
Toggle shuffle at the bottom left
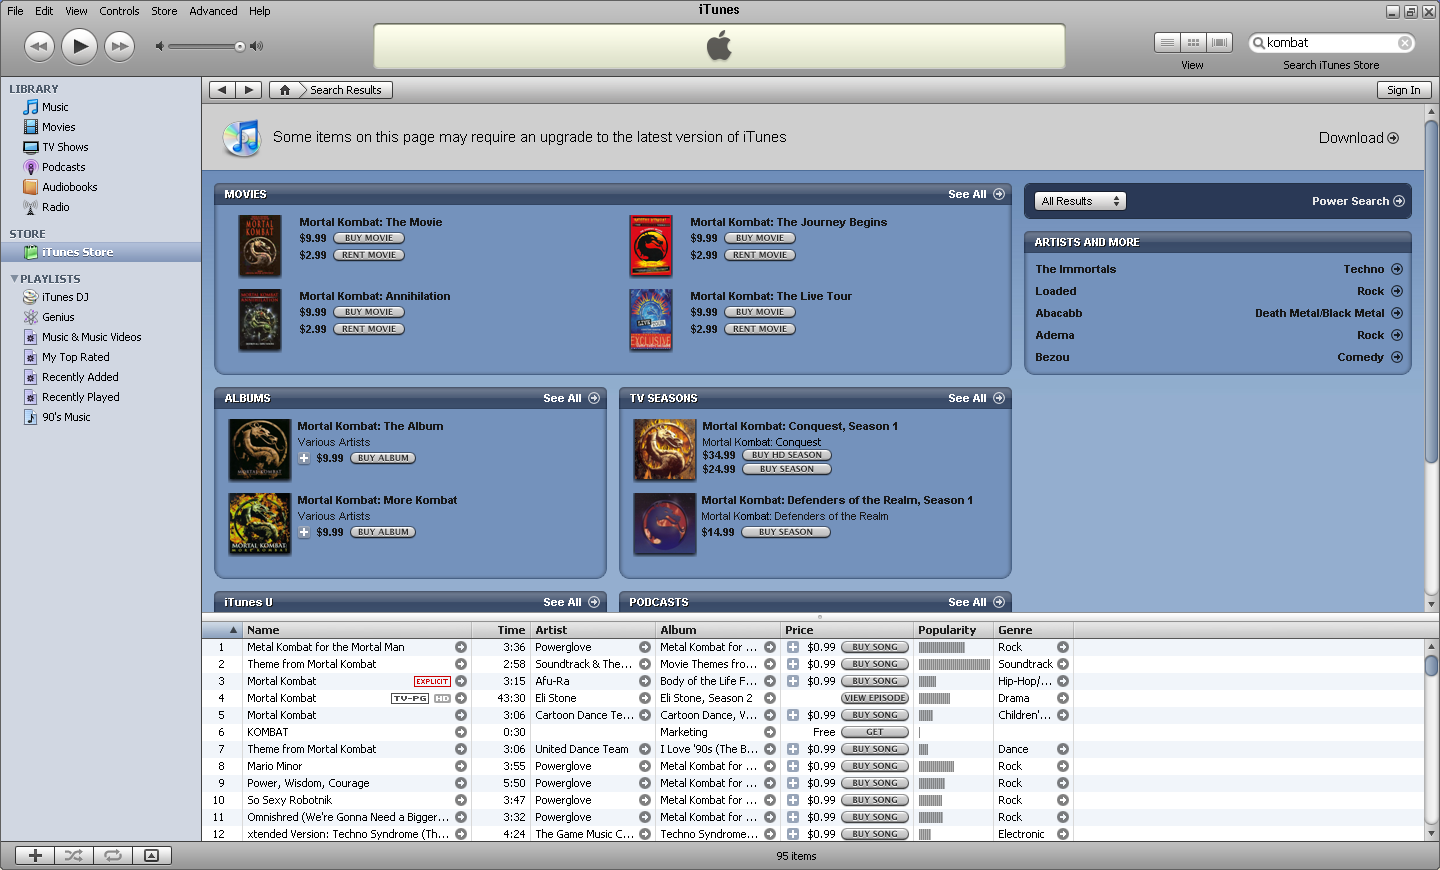tap(74, 855)
